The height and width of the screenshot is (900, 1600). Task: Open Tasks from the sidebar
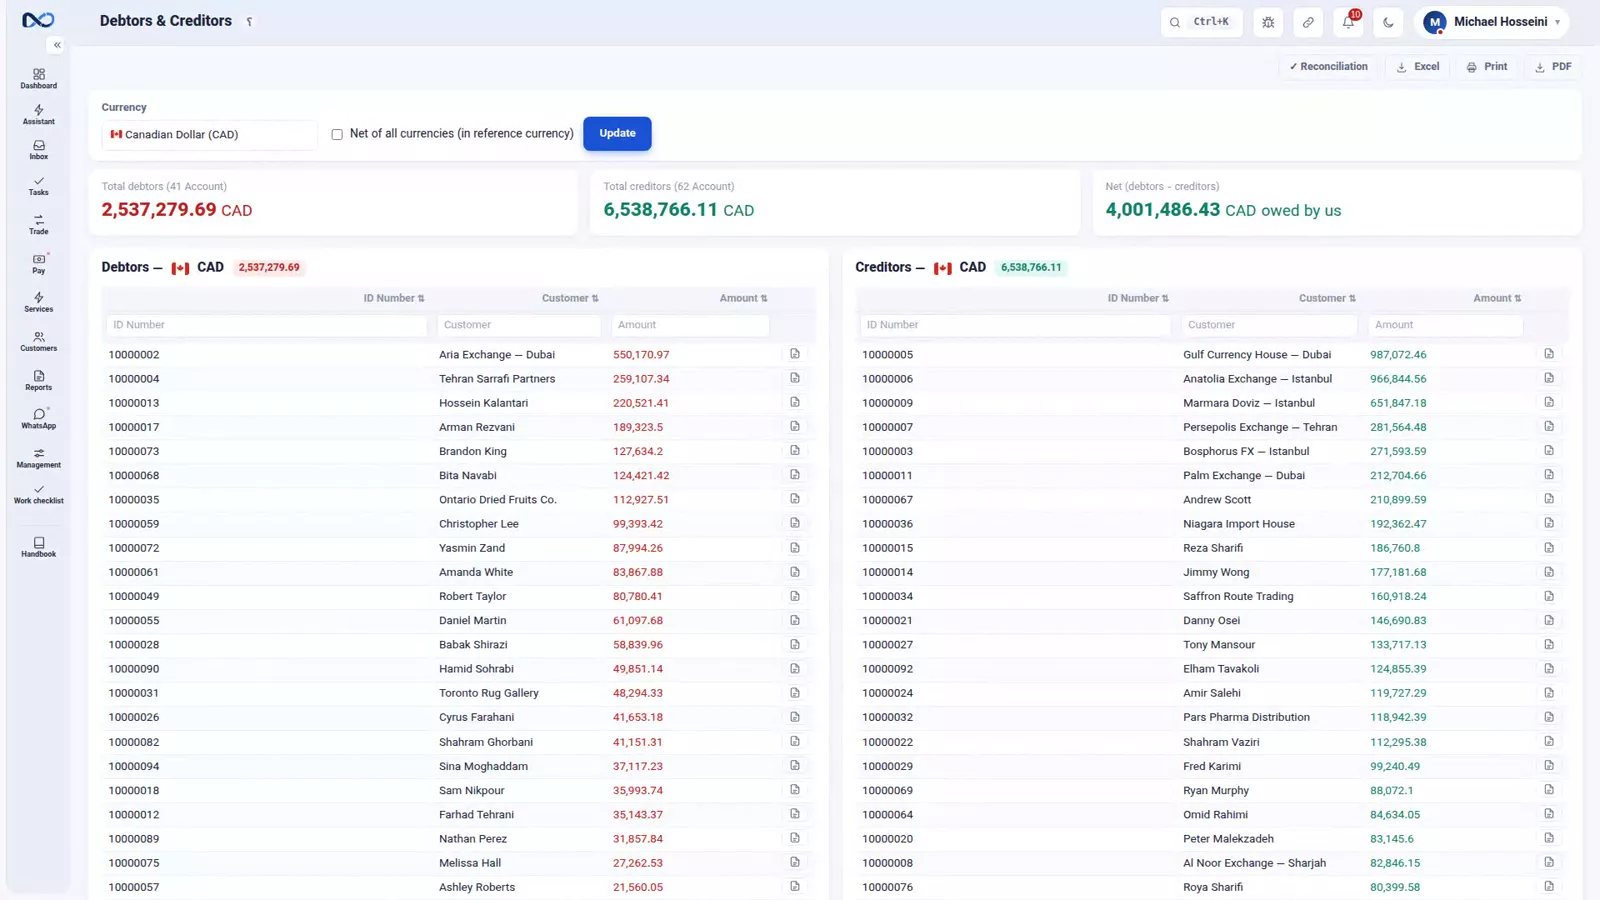coord(39,186)
